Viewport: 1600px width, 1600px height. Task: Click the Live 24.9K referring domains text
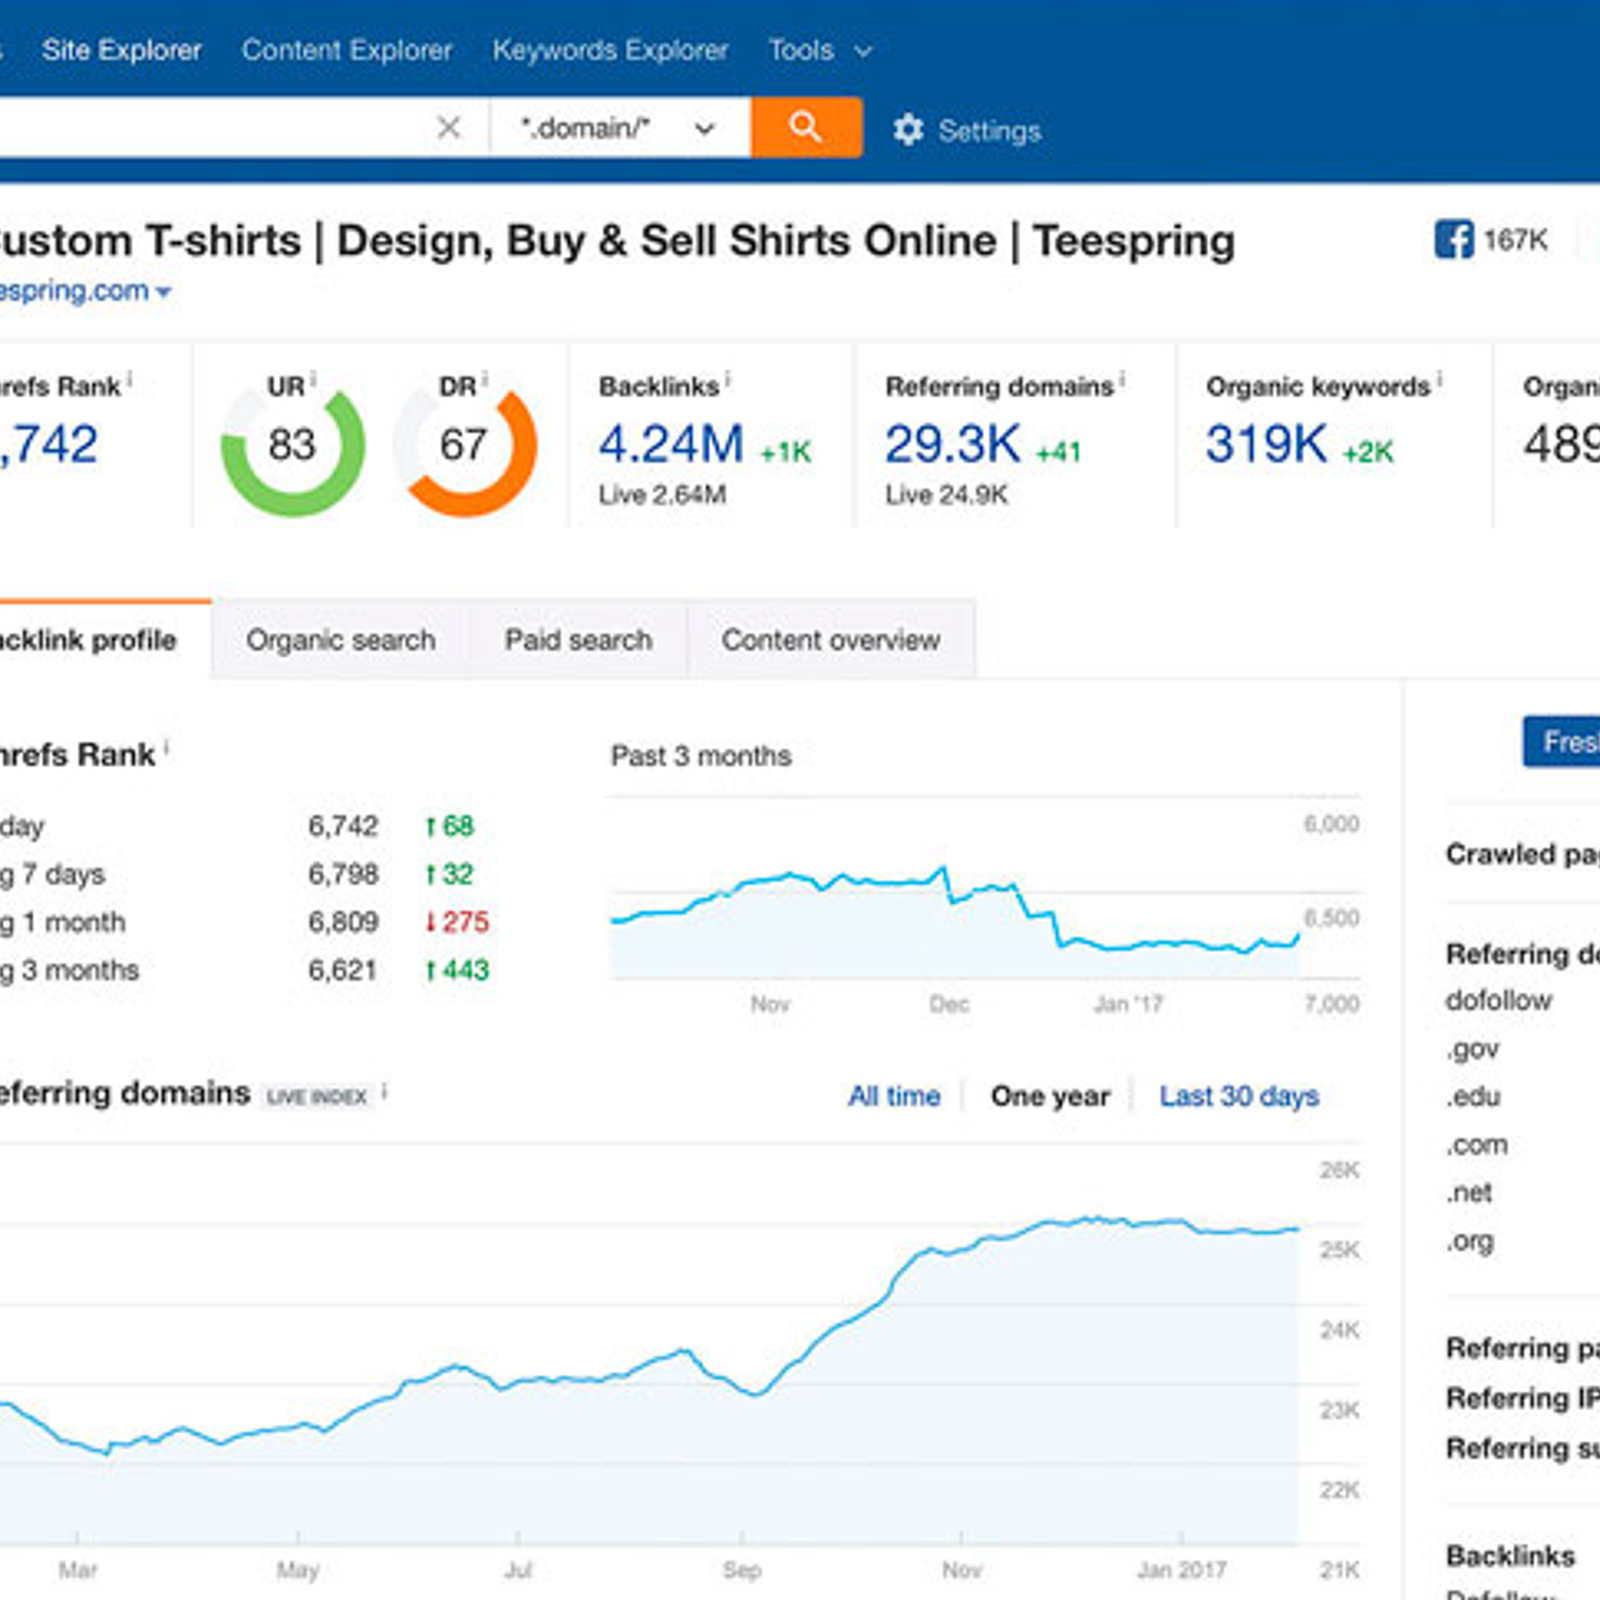(x=946, y=495)
